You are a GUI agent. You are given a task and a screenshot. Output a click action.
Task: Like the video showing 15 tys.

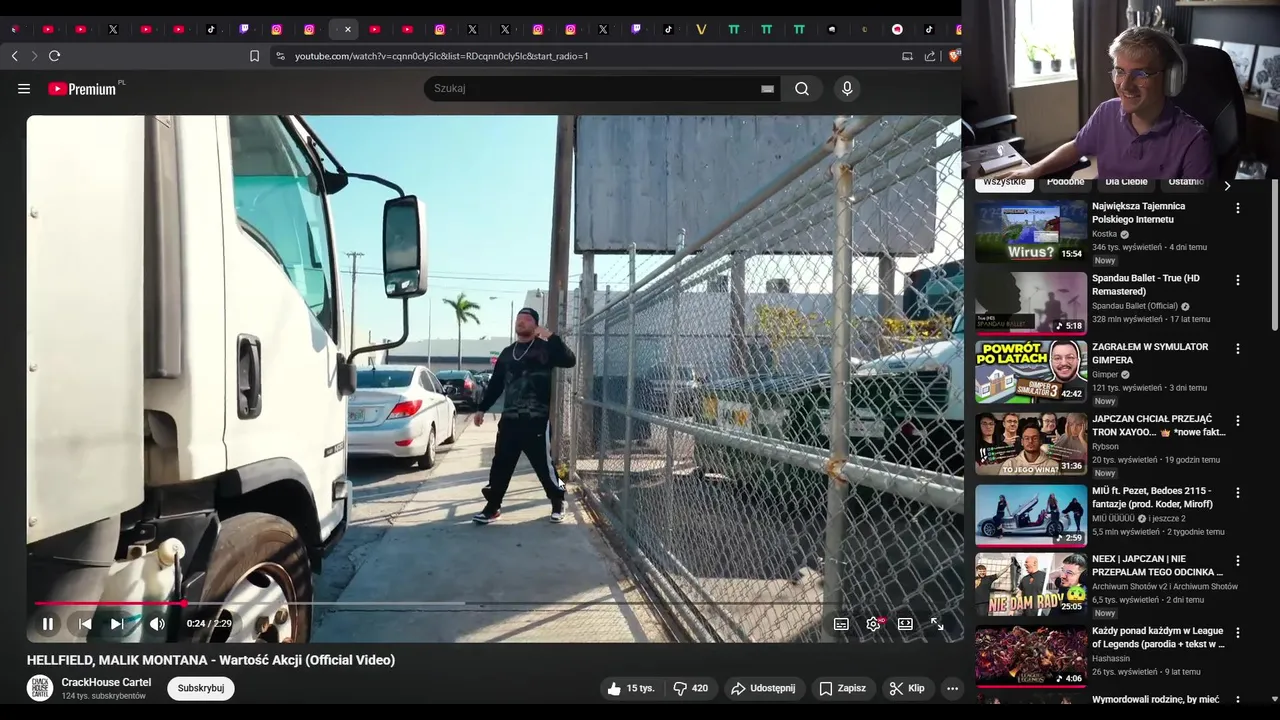point(631,688)
